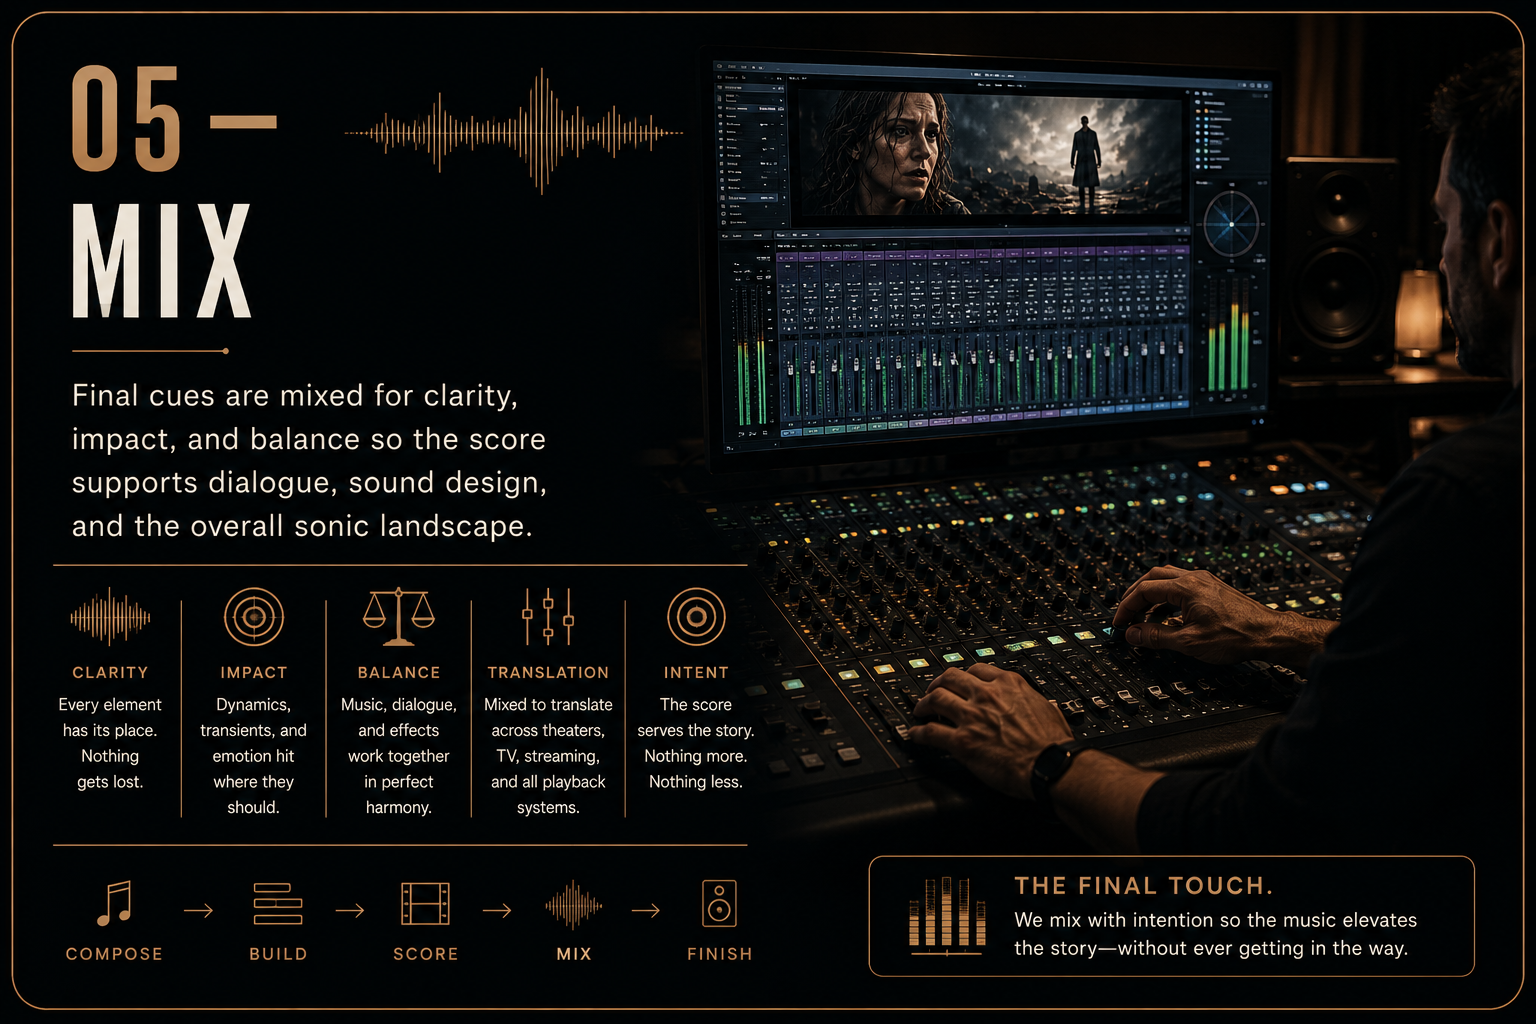
Task: Select the BUILD step label
Action: click(x=278, y=954)
